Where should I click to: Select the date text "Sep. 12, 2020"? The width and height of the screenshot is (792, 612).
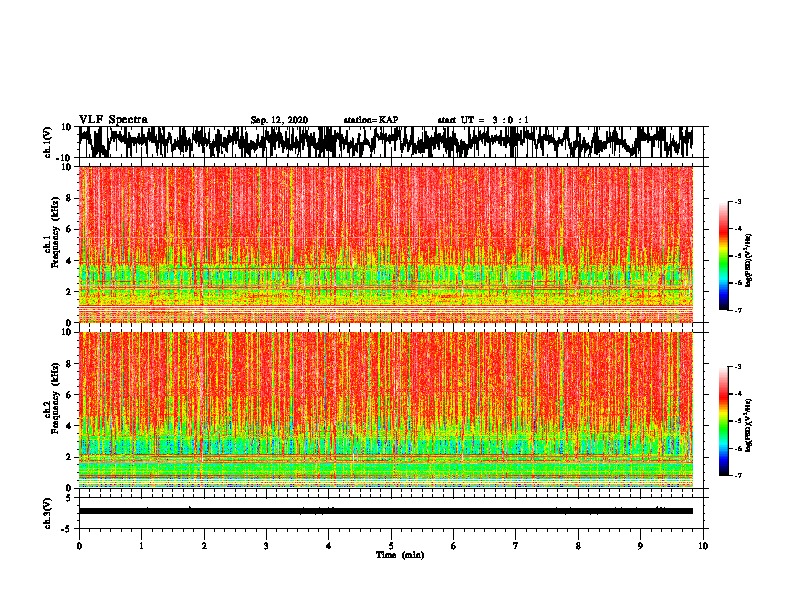point(279,120)
